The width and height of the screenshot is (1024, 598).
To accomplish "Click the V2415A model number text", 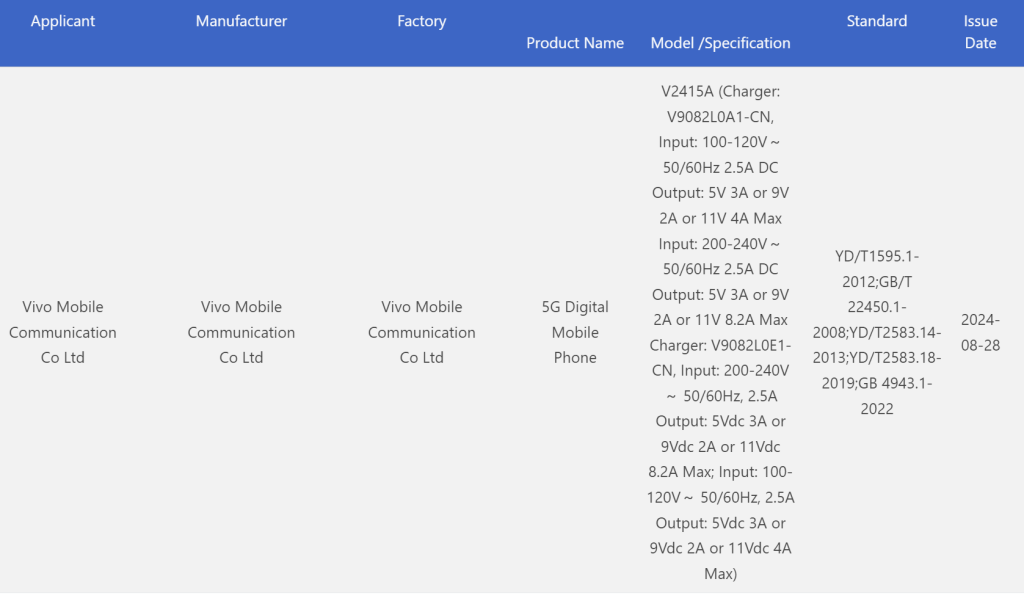I will coord(688,91).
